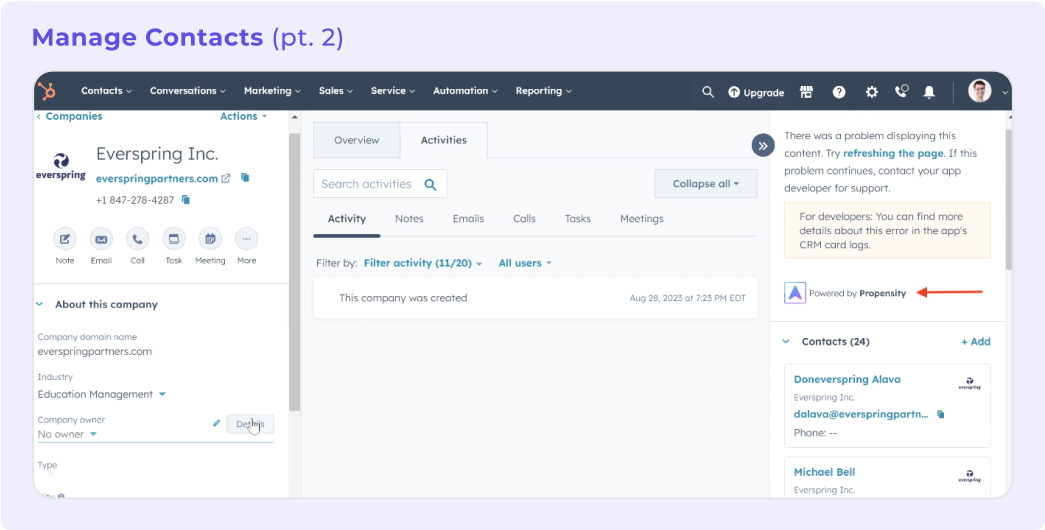This screenshot has width=1045, height=530.
Task: Create a Task with the Task icon
Action: pyautogui.click(x=174, y=239)
